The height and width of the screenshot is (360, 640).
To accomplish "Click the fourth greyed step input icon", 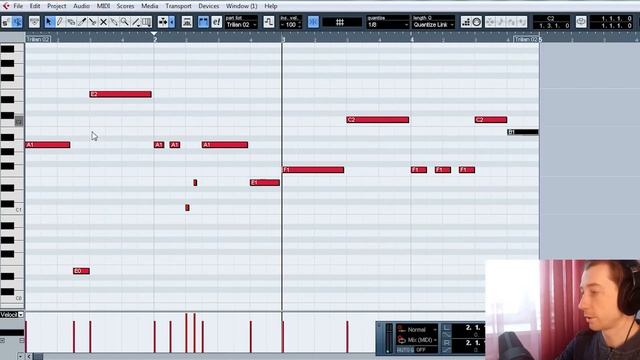I will [x=522, y=22].
